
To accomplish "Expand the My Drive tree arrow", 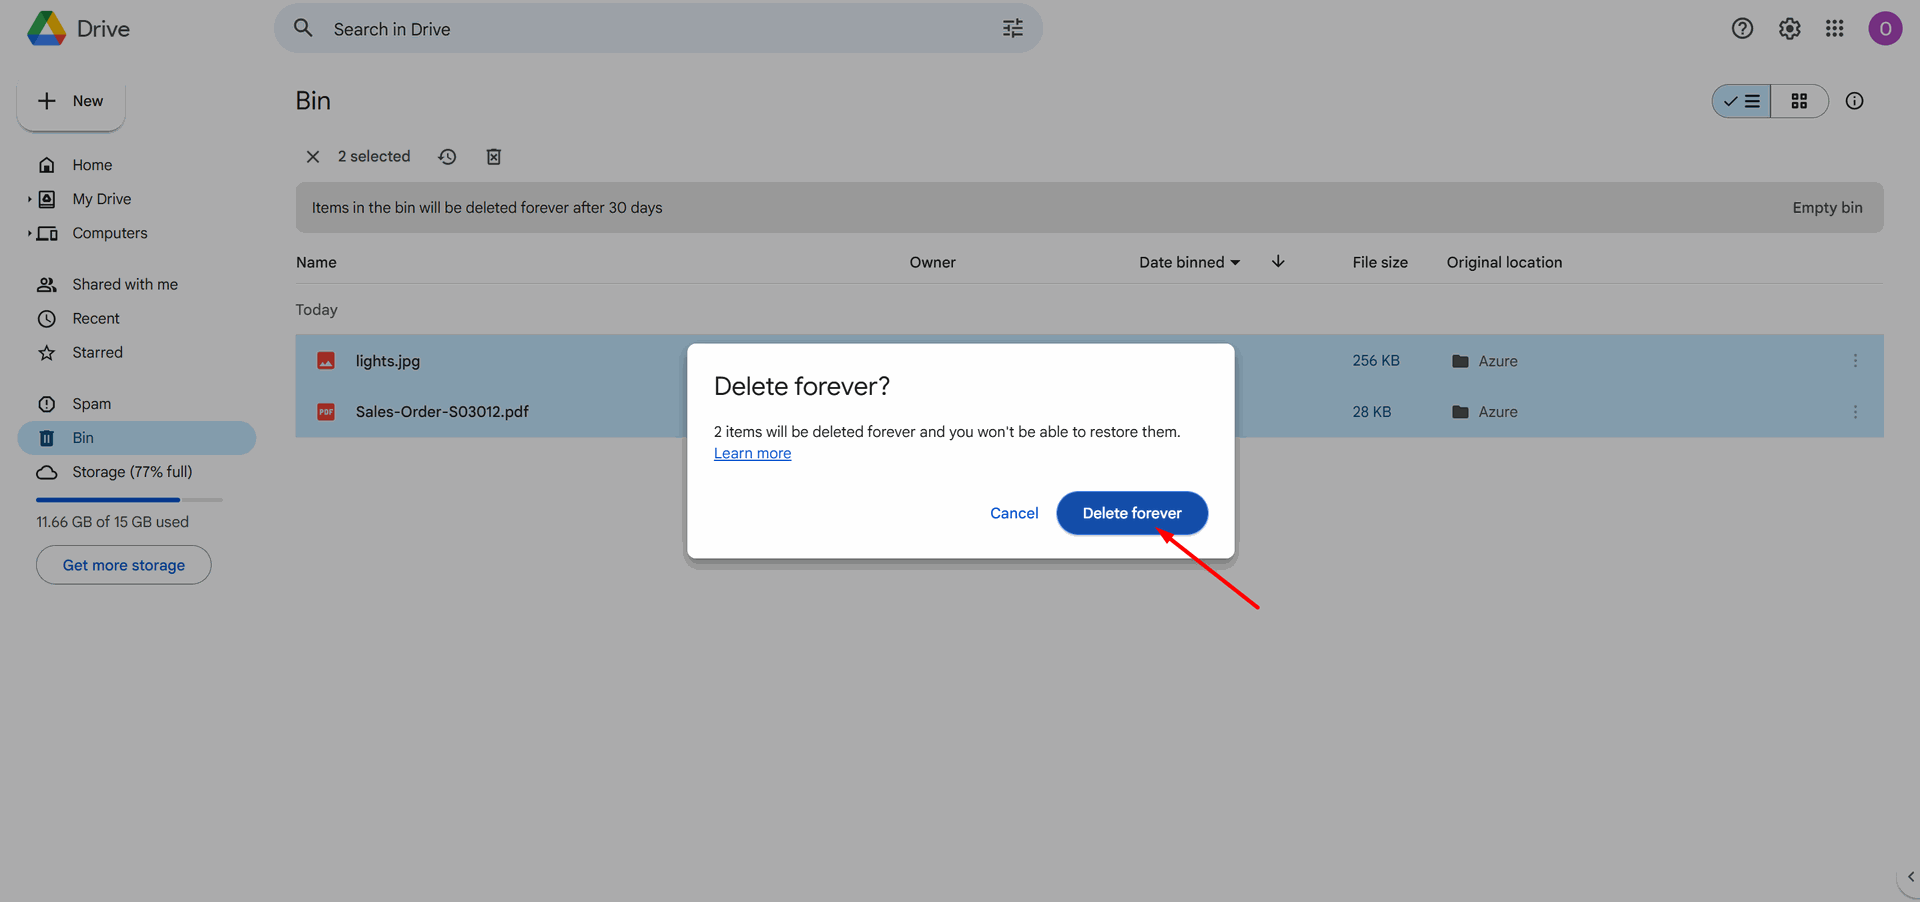I will pos(29,199).
